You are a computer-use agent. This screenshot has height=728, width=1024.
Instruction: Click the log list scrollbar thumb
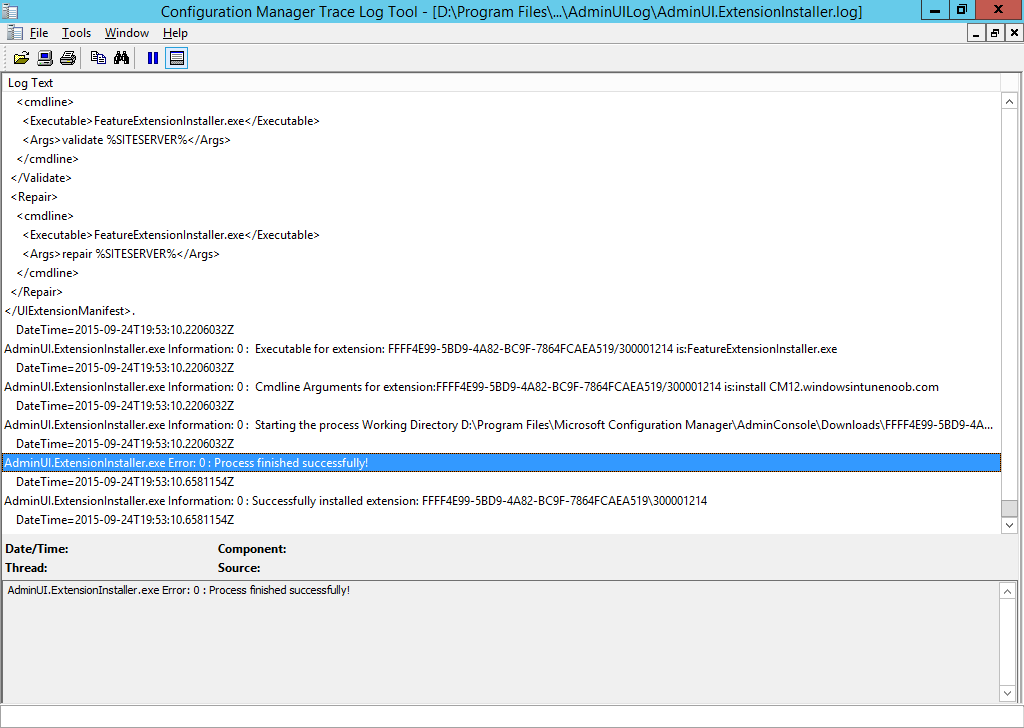click(x=1009, y=508)
